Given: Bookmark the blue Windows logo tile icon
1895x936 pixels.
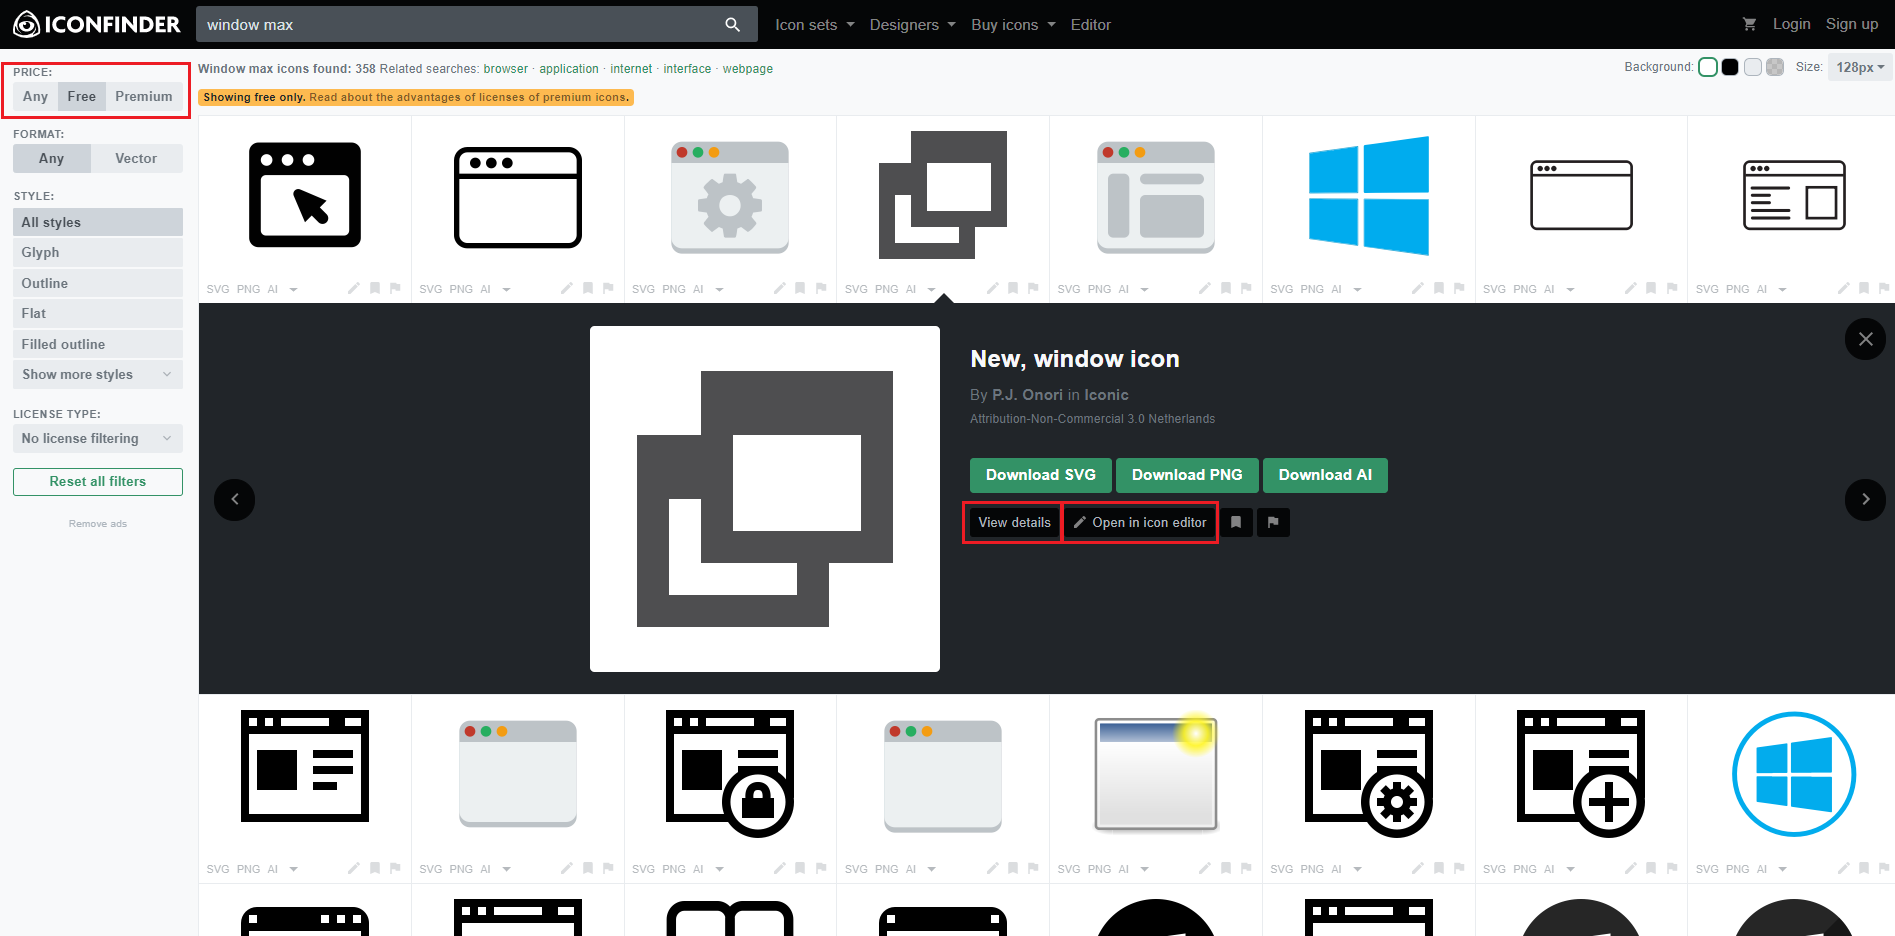Looking at the screenshot, I should click(1438, 288).
